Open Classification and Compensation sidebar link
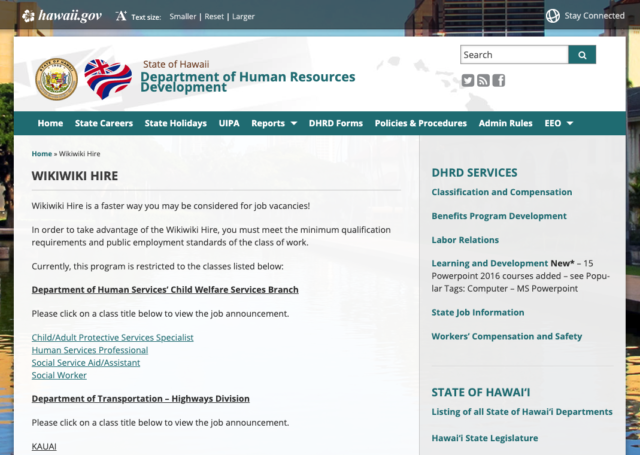Viewport: 640px width, 455px height. coord(501,192)
